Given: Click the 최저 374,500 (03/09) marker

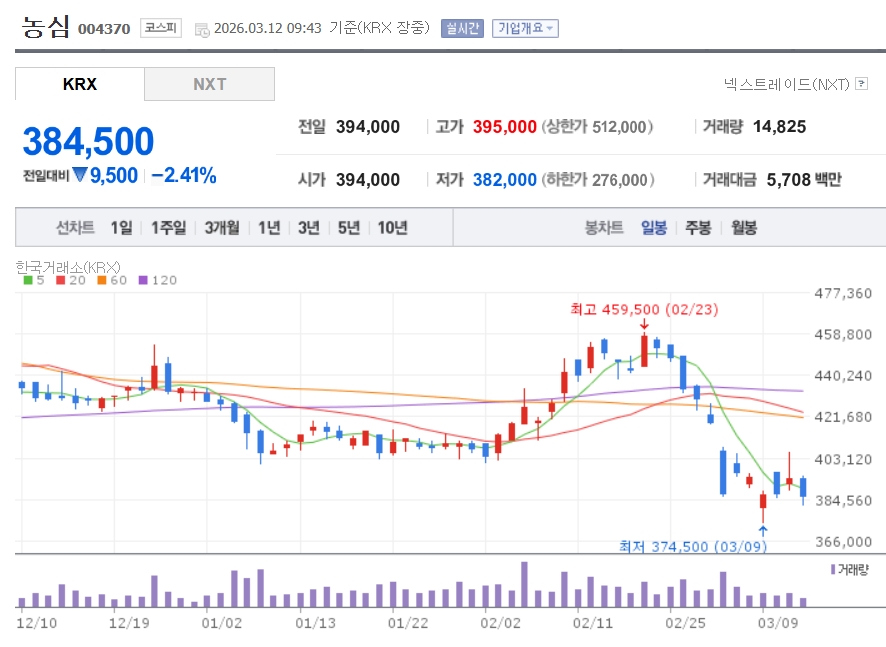Looking at the screenshot, I should pos(693,546).
